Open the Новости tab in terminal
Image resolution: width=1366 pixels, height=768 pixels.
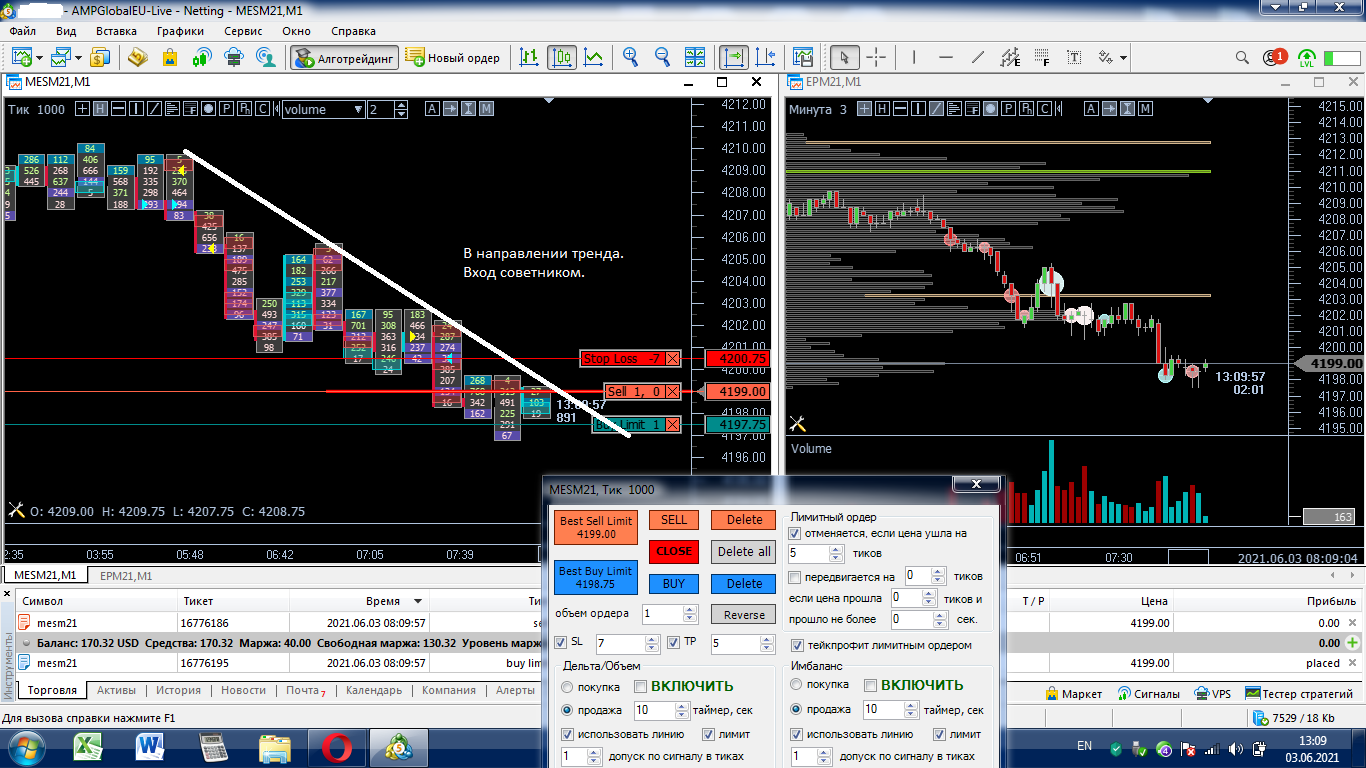pyautogui.click(x=243, y=690)
